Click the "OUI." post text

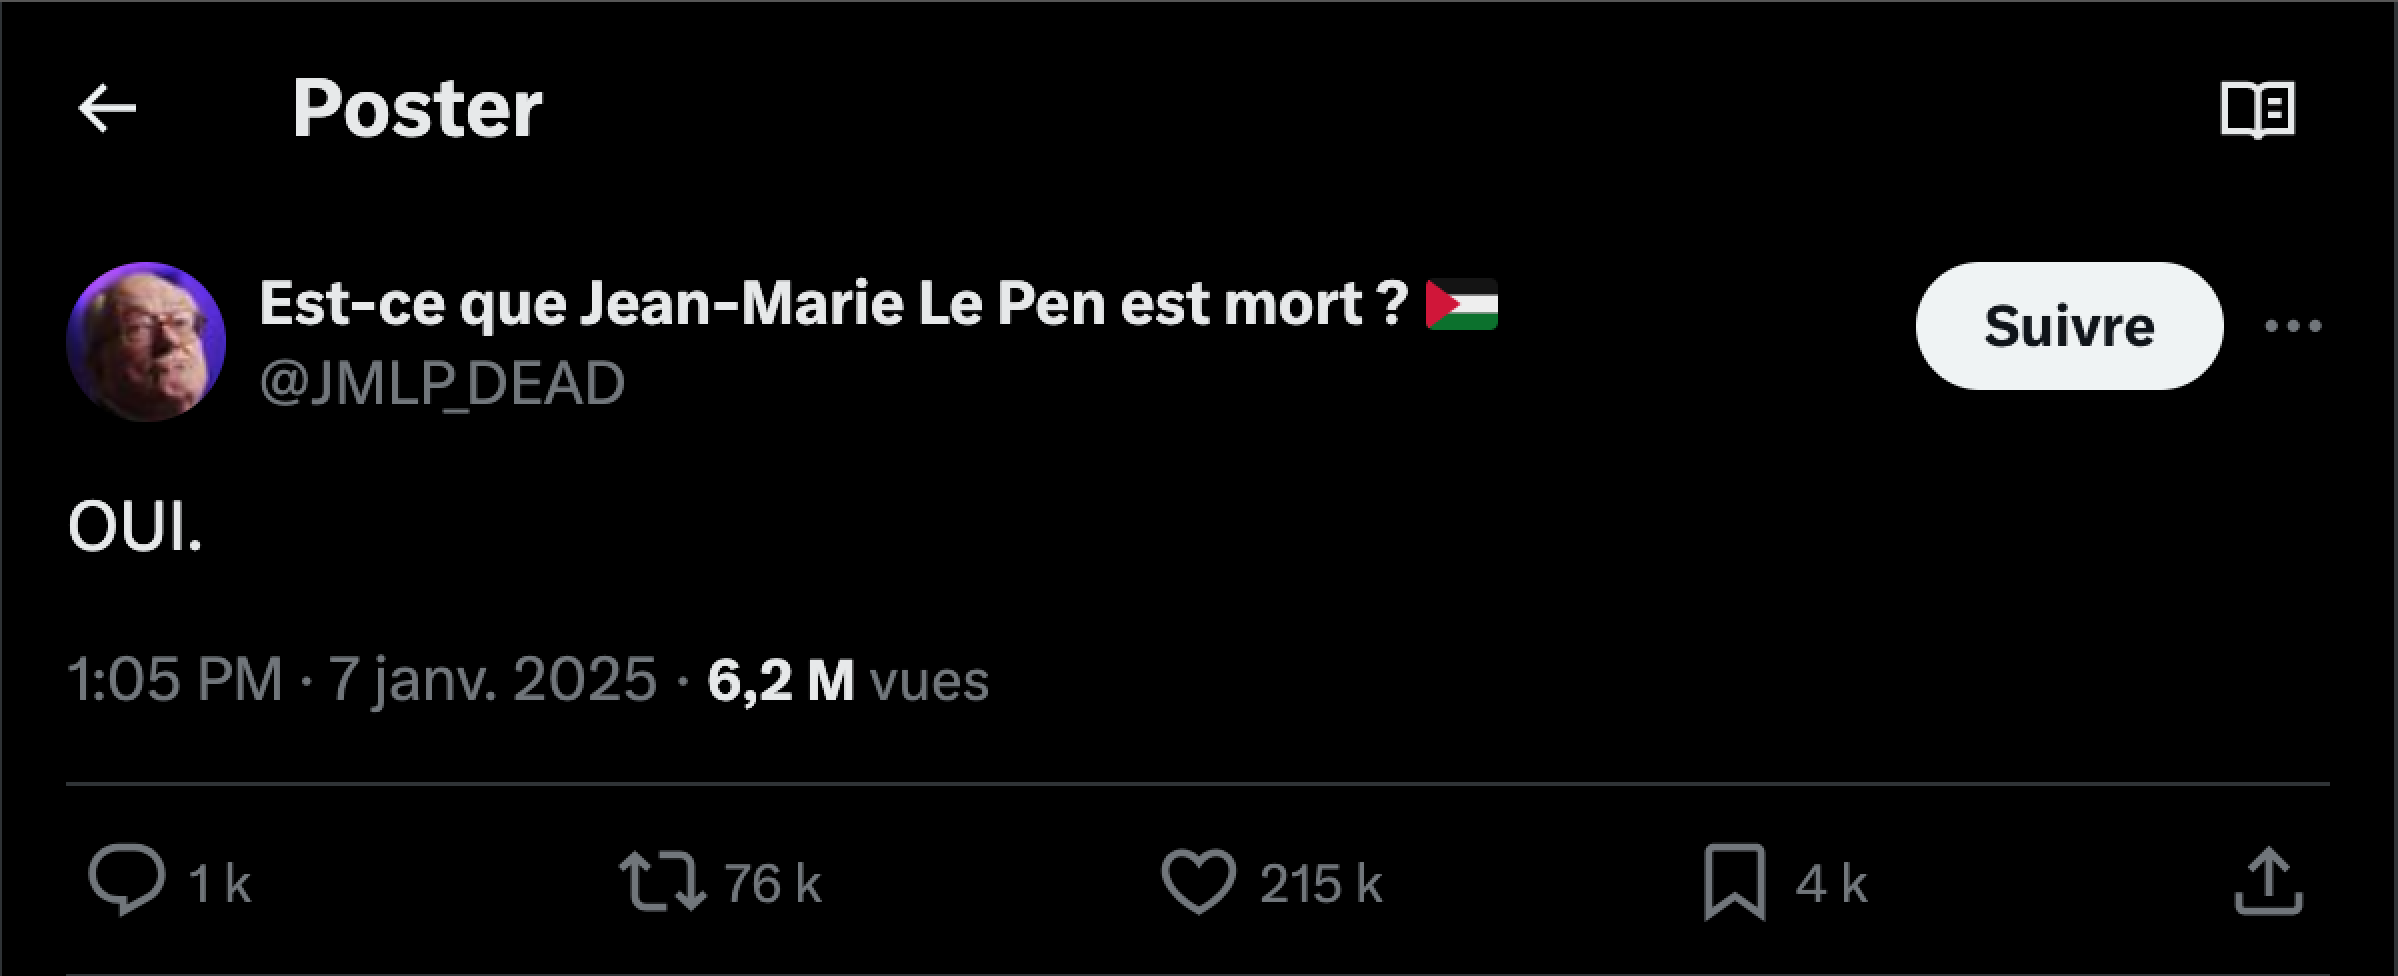(135, 527)
